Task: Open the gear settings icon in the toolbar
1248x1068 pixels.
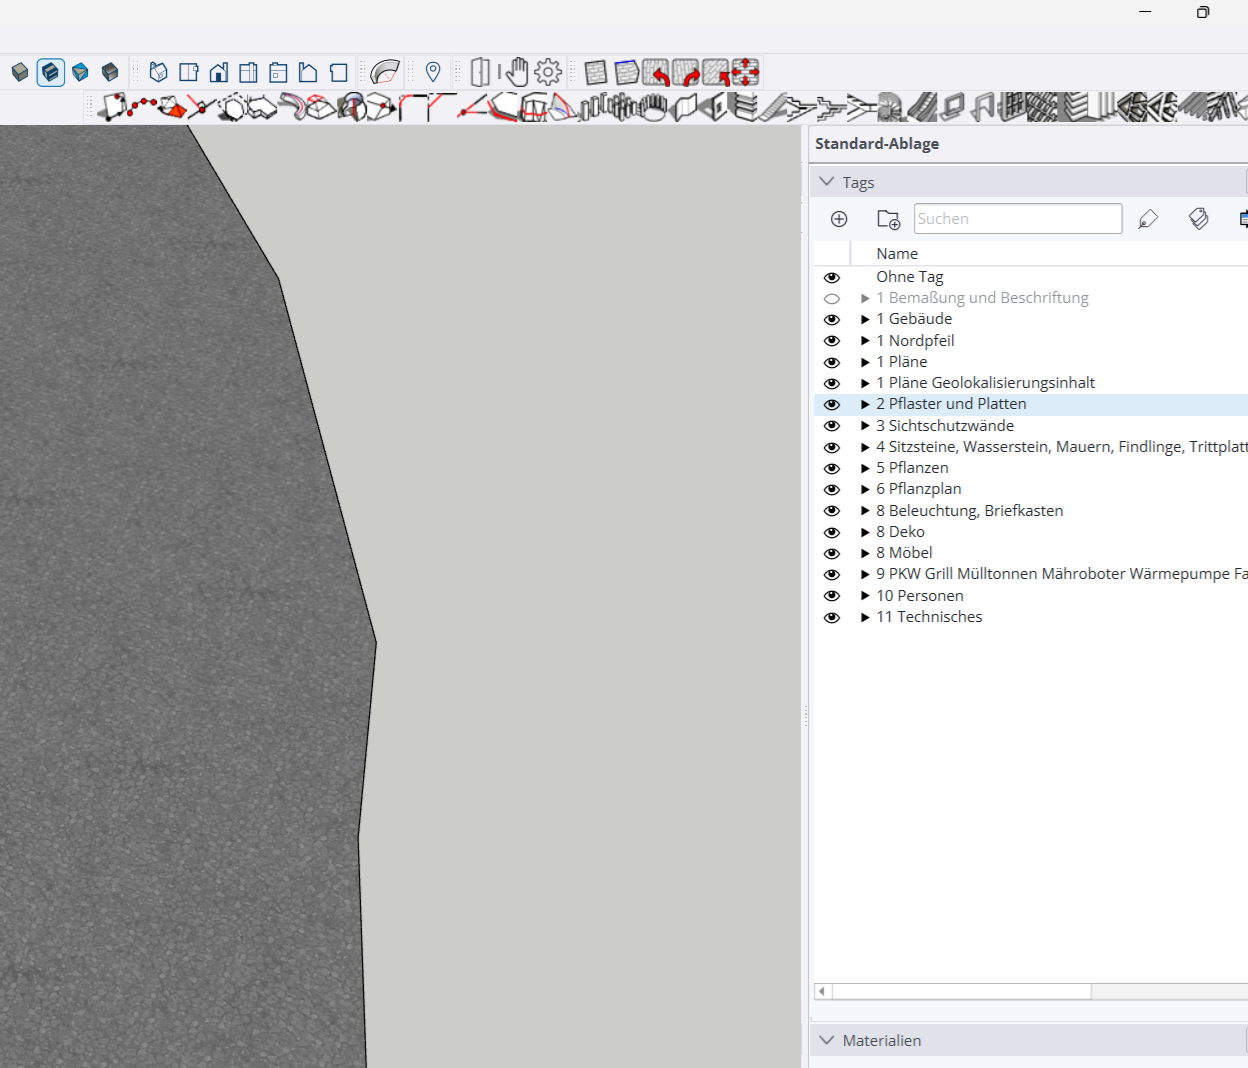Action: point(548,72)
